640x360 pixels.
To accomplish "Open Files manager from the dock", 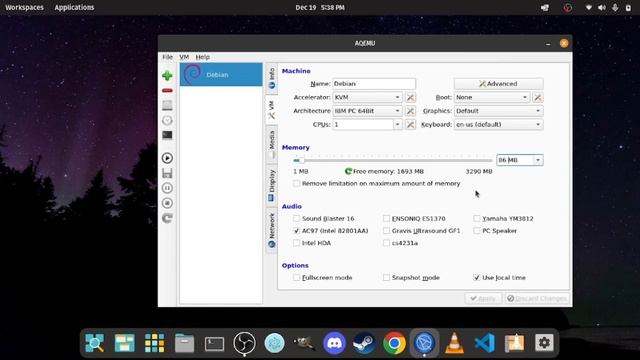I will pyautogui.click(x=184, y=343).
